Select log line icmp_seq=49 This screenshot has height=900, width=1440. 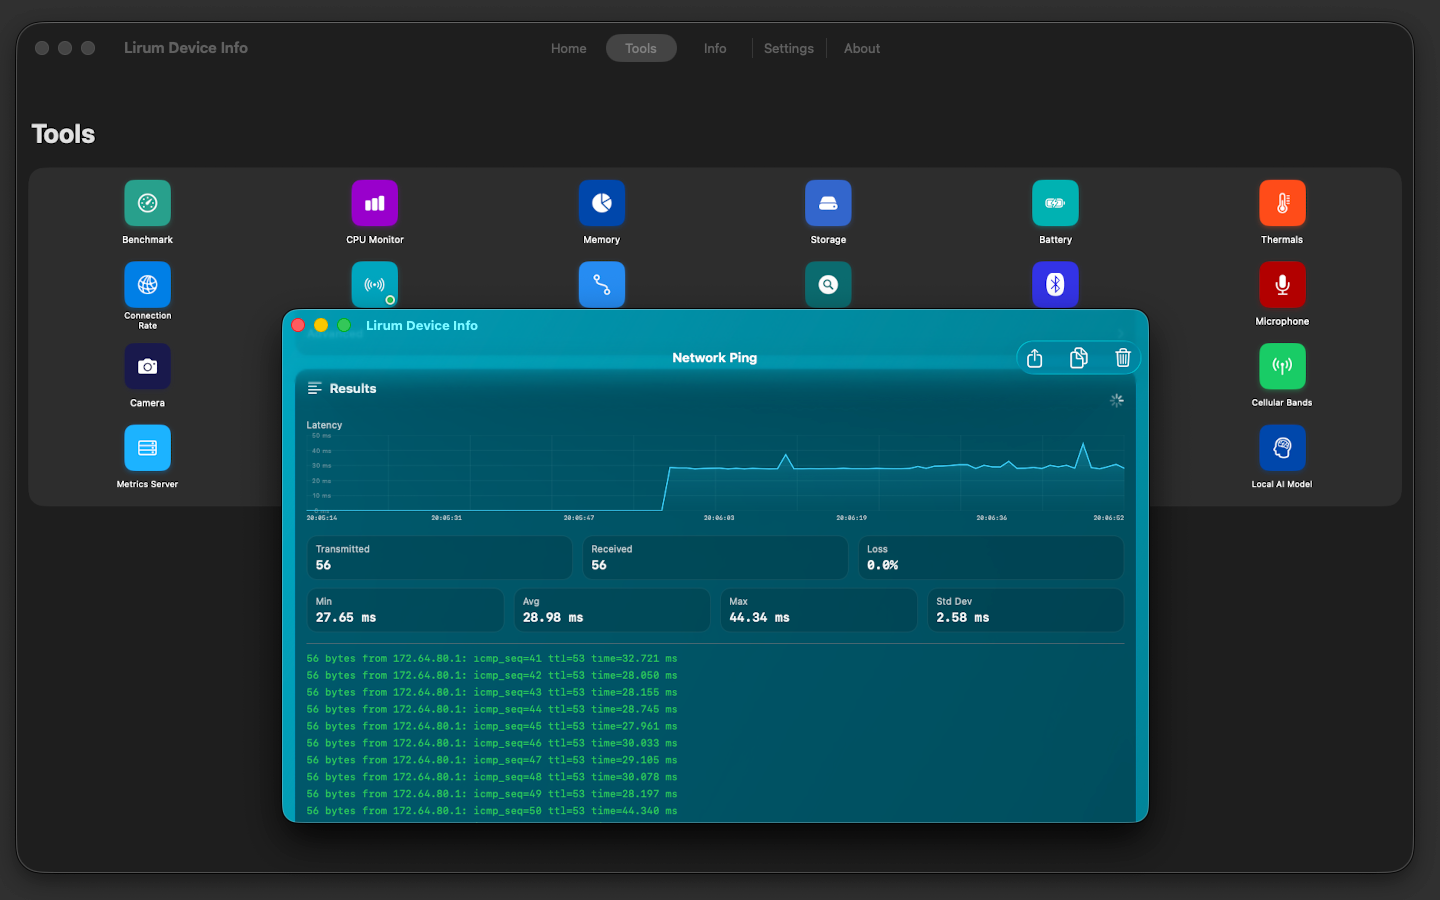click(x=492, y=794)
